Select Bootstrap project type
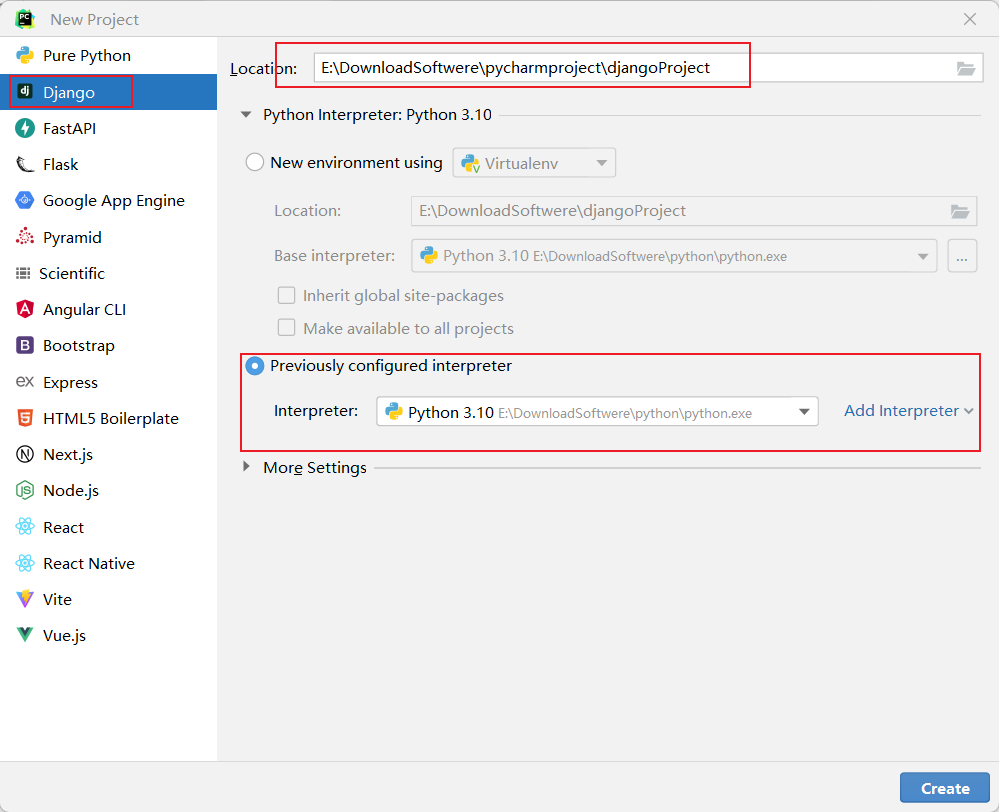 coord(108,345)
